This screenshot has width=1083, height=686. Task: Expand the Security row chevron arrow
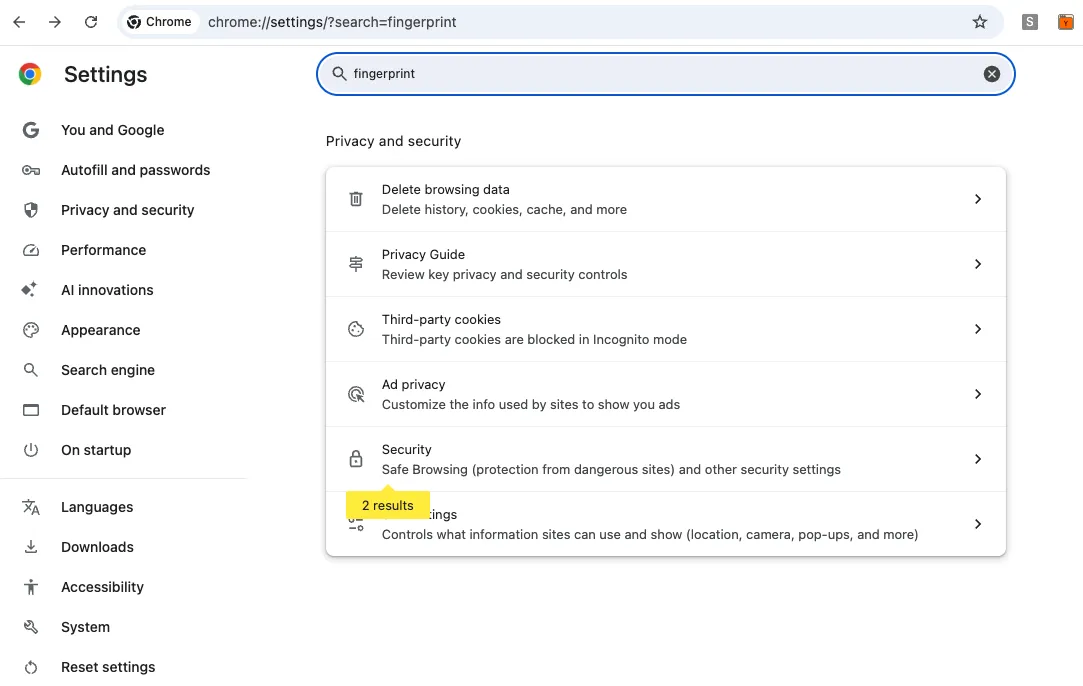point(978,459)
